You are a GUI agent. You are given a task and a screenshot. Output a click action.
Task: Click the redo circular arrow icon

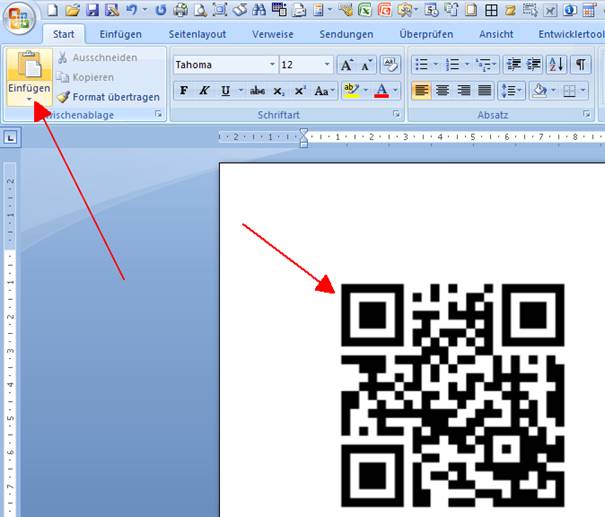click(x=161, y=10)
